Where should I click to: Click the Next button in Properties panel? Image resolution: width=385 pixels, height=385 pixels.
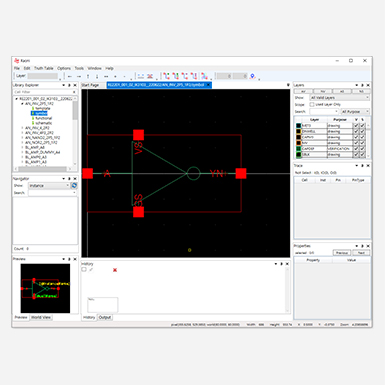tap(361, 253)
